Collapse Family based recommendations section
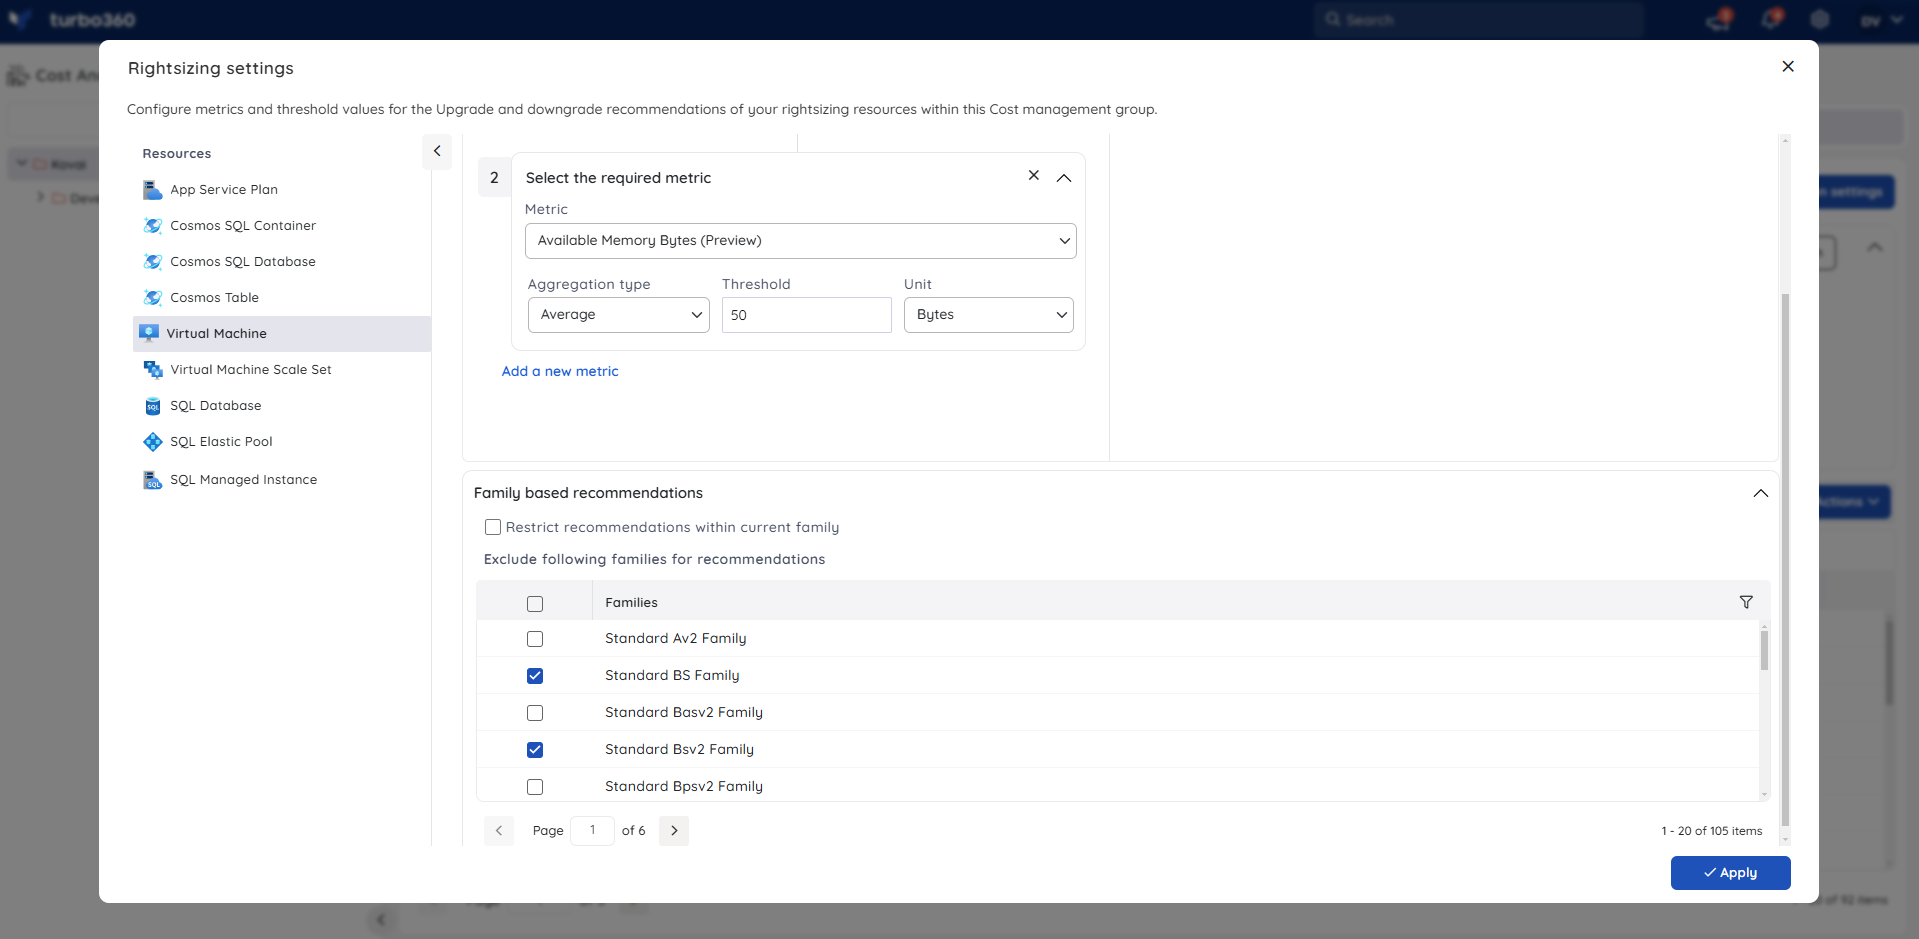 (1761, 493)
